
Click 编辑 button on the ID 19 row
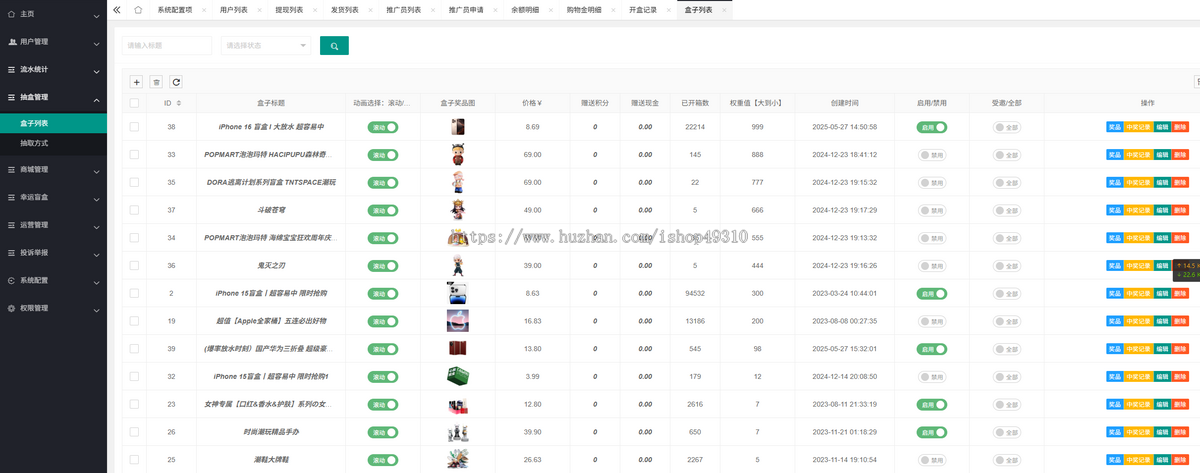(1162, 321)
